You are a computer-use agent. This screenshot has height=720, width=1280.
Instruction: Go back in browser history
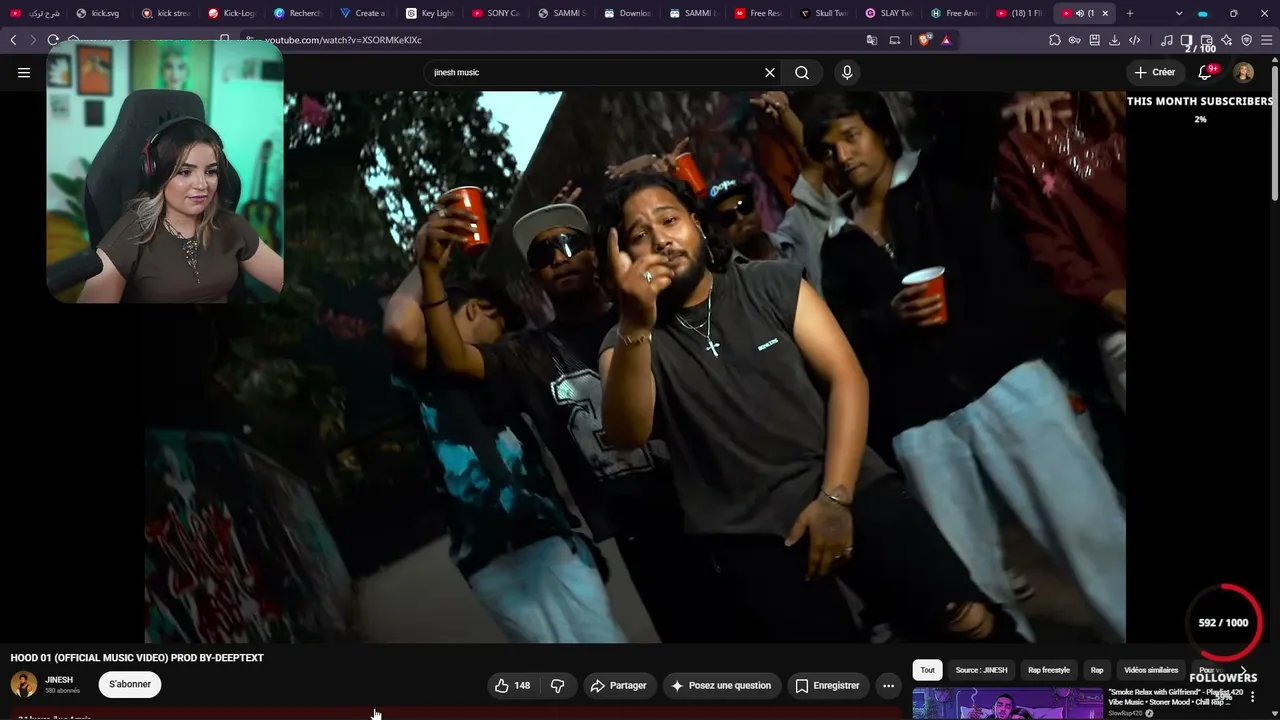[x=13, y=40]
